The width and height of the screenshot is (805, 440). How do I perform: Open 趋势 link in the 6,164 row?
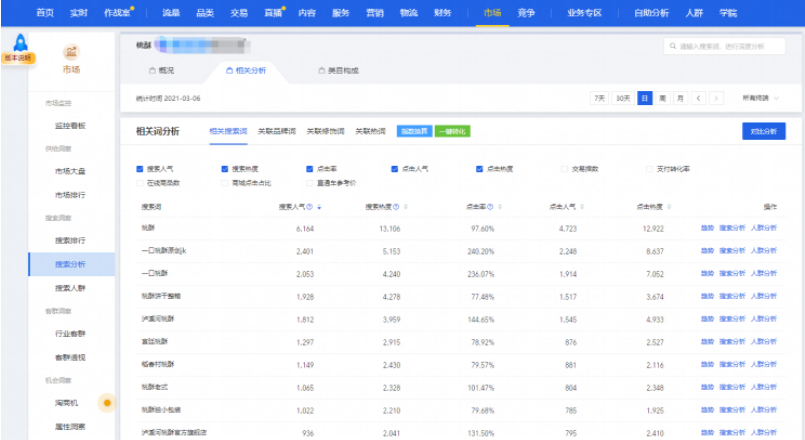click(x=707, y=228)
